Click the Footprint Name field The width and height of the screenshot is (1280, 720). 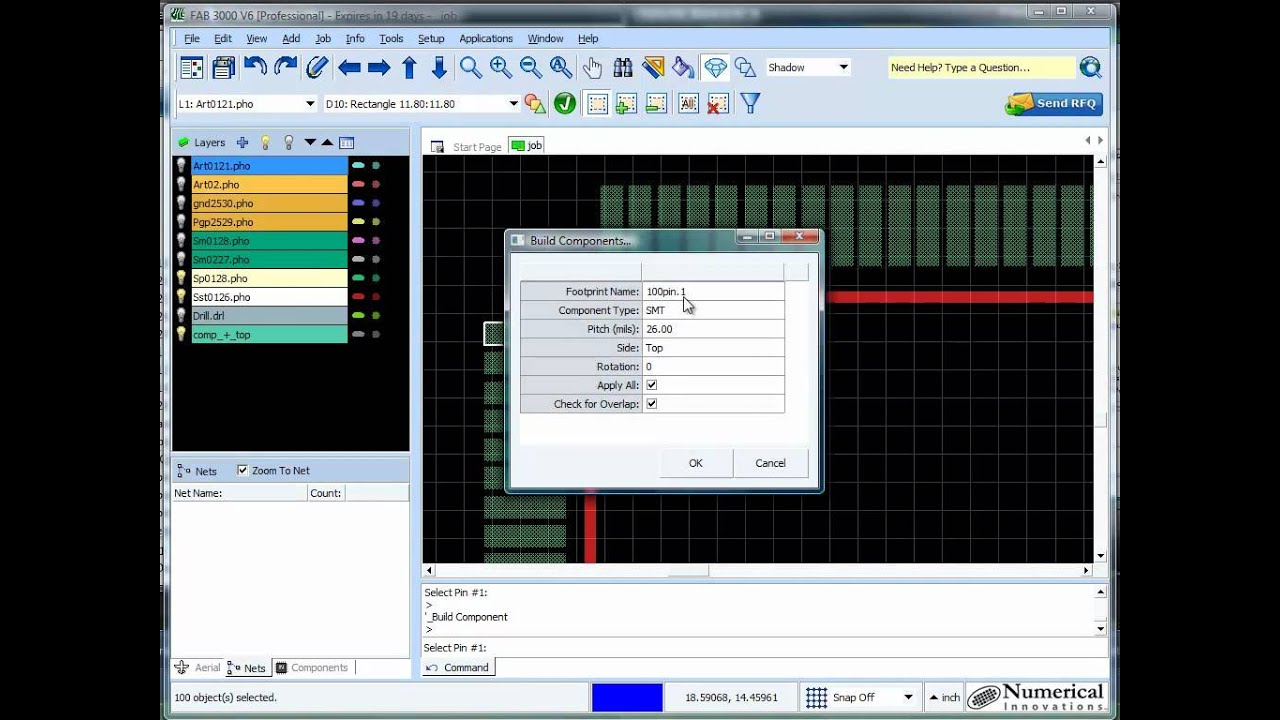pos(713,291)
